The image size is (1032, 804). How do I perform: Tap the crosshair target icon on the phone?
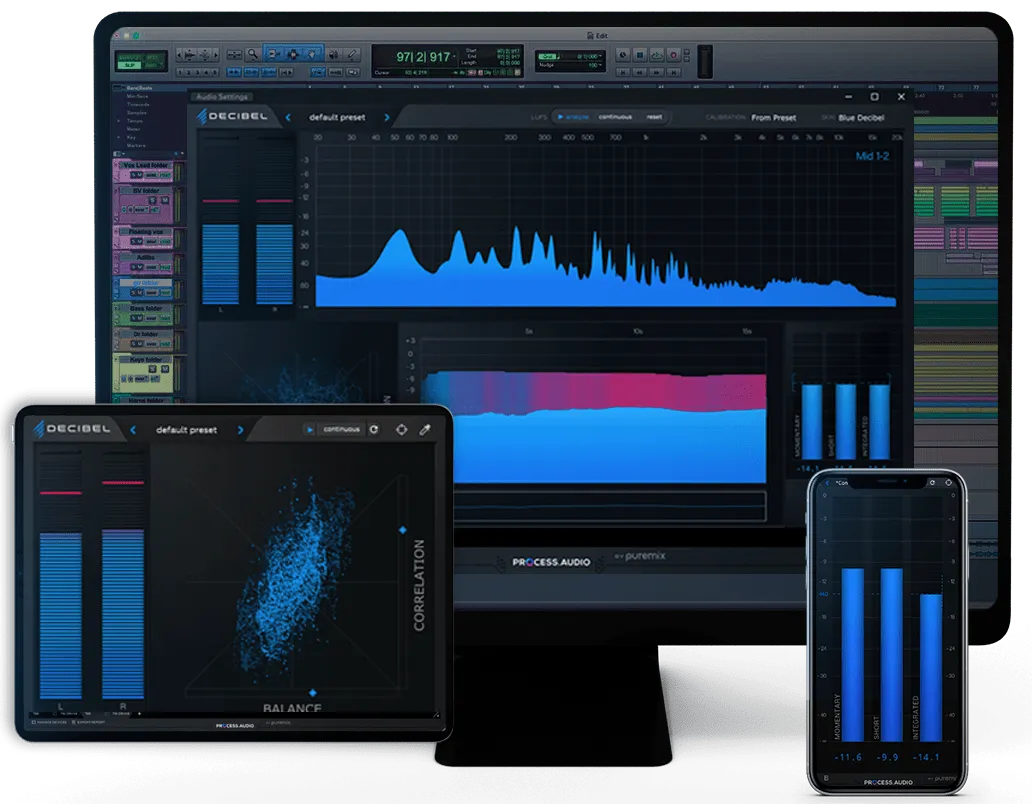(948, 482)
